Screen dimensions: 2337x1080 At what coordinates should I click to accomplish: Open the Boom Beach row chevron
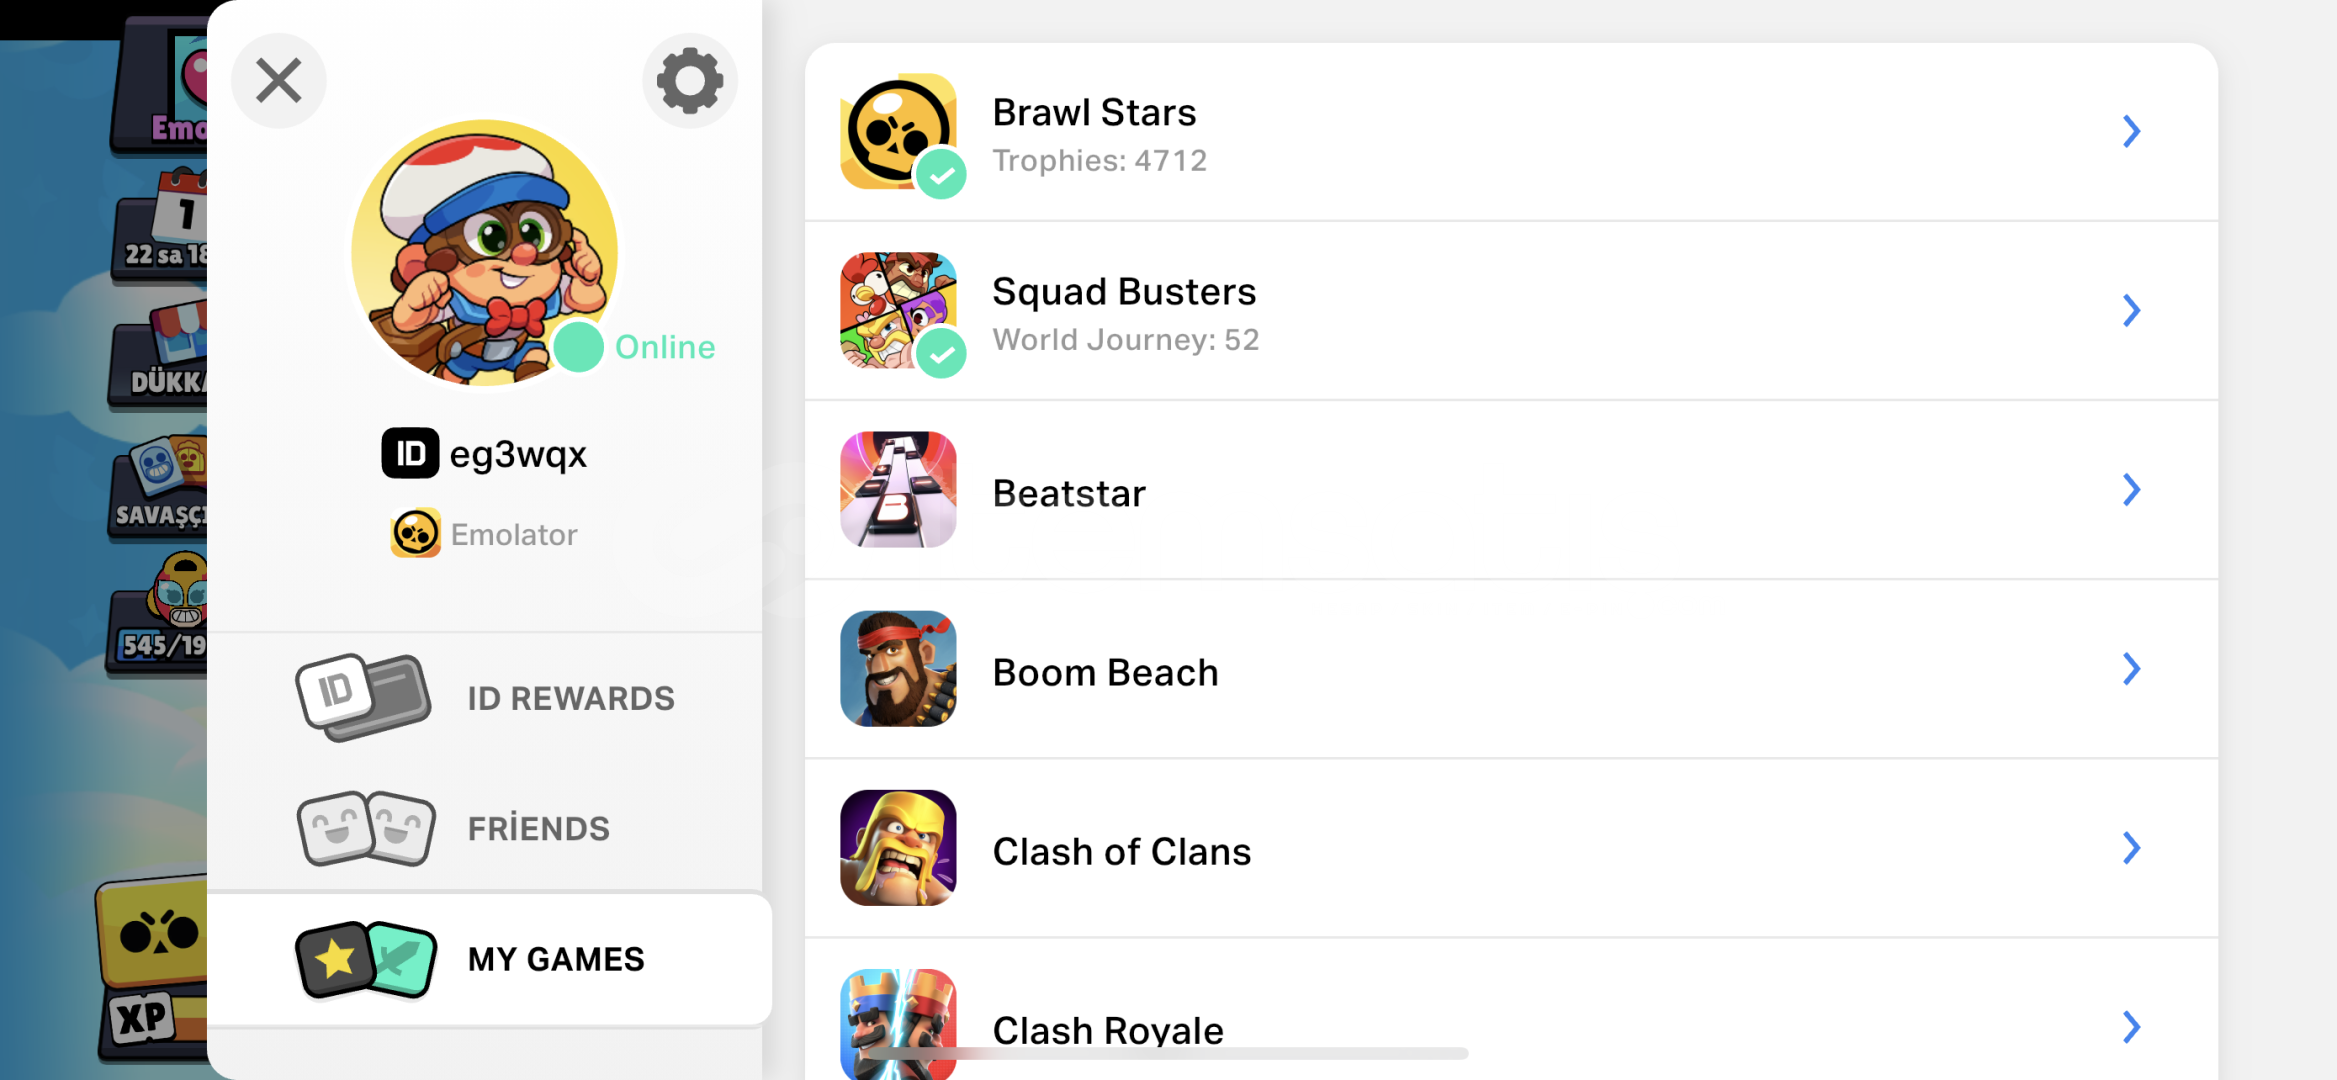tap(2131, 668)
